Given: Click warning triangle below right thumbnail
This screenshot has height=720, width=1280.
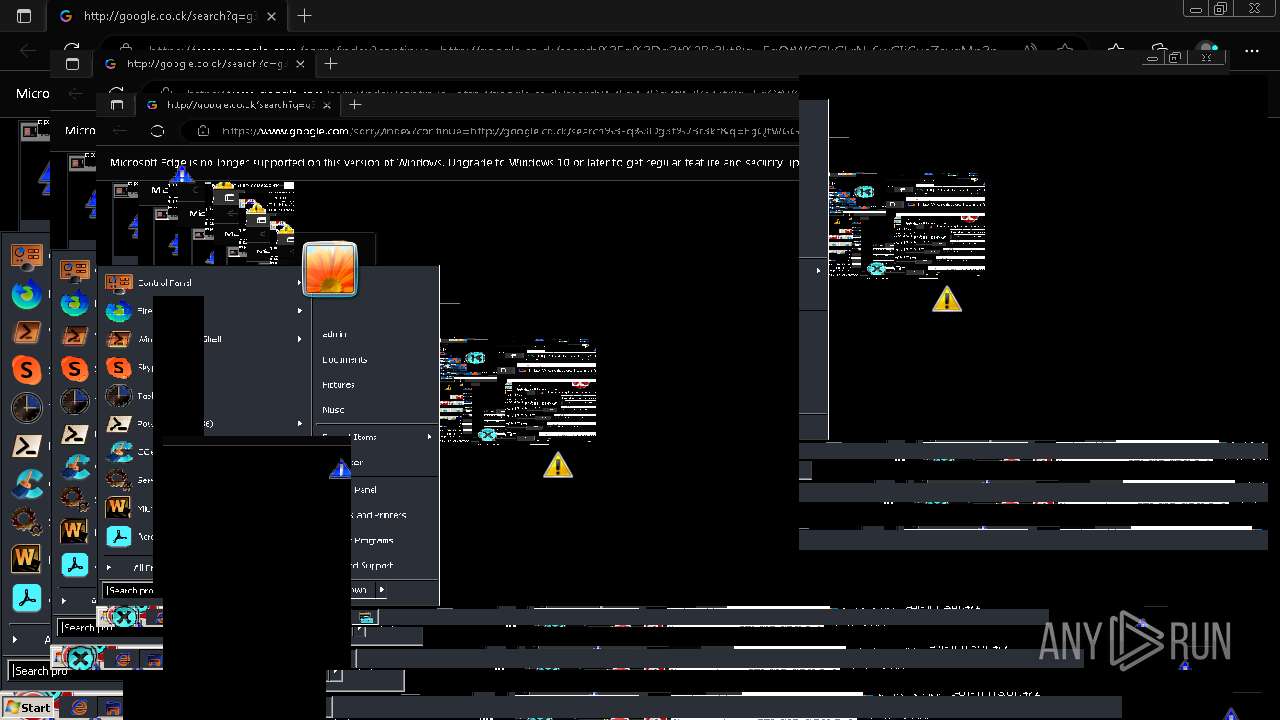Looking at the screenshot, I should point(947,299).
